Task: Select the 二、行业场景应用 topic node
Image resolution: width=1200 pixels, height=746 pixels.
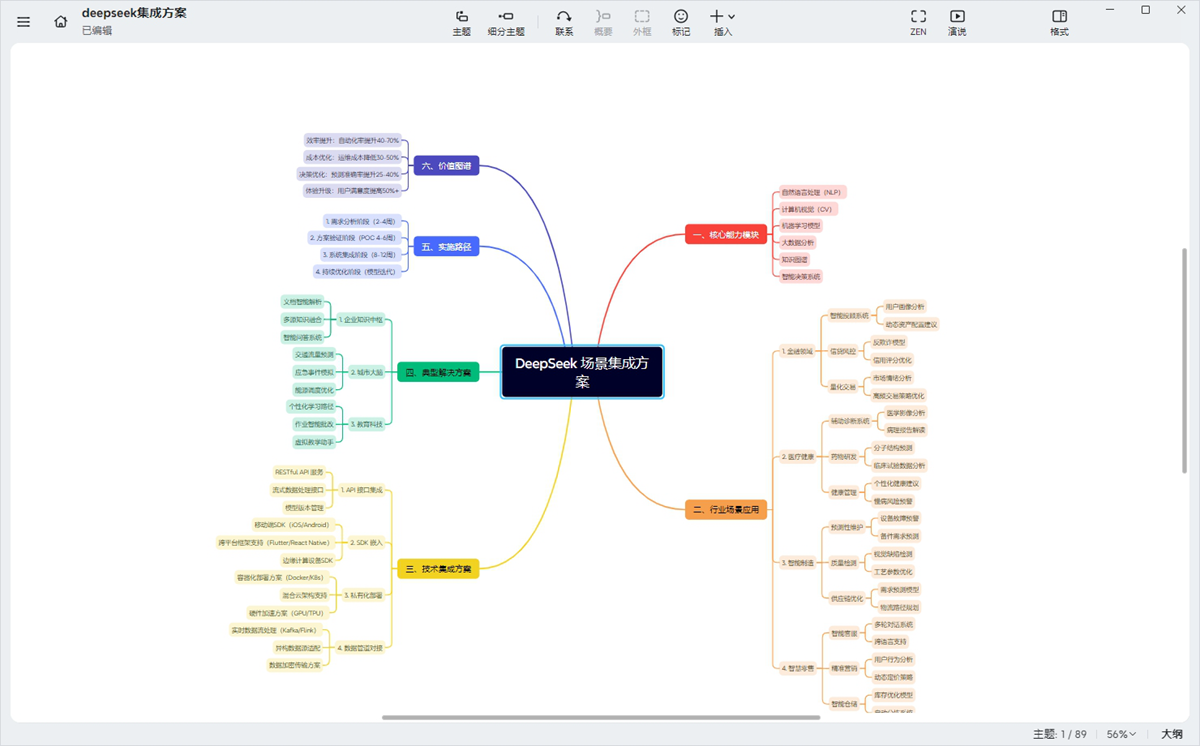Action: click(x=725, y=509)
